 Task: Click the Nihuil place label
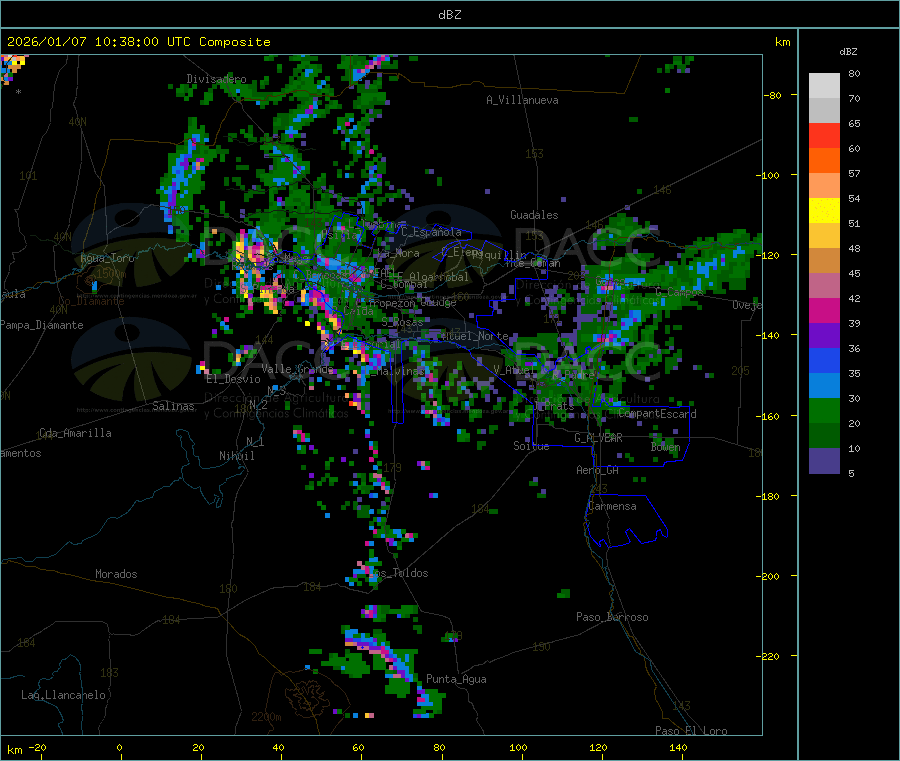pos(237,456)
